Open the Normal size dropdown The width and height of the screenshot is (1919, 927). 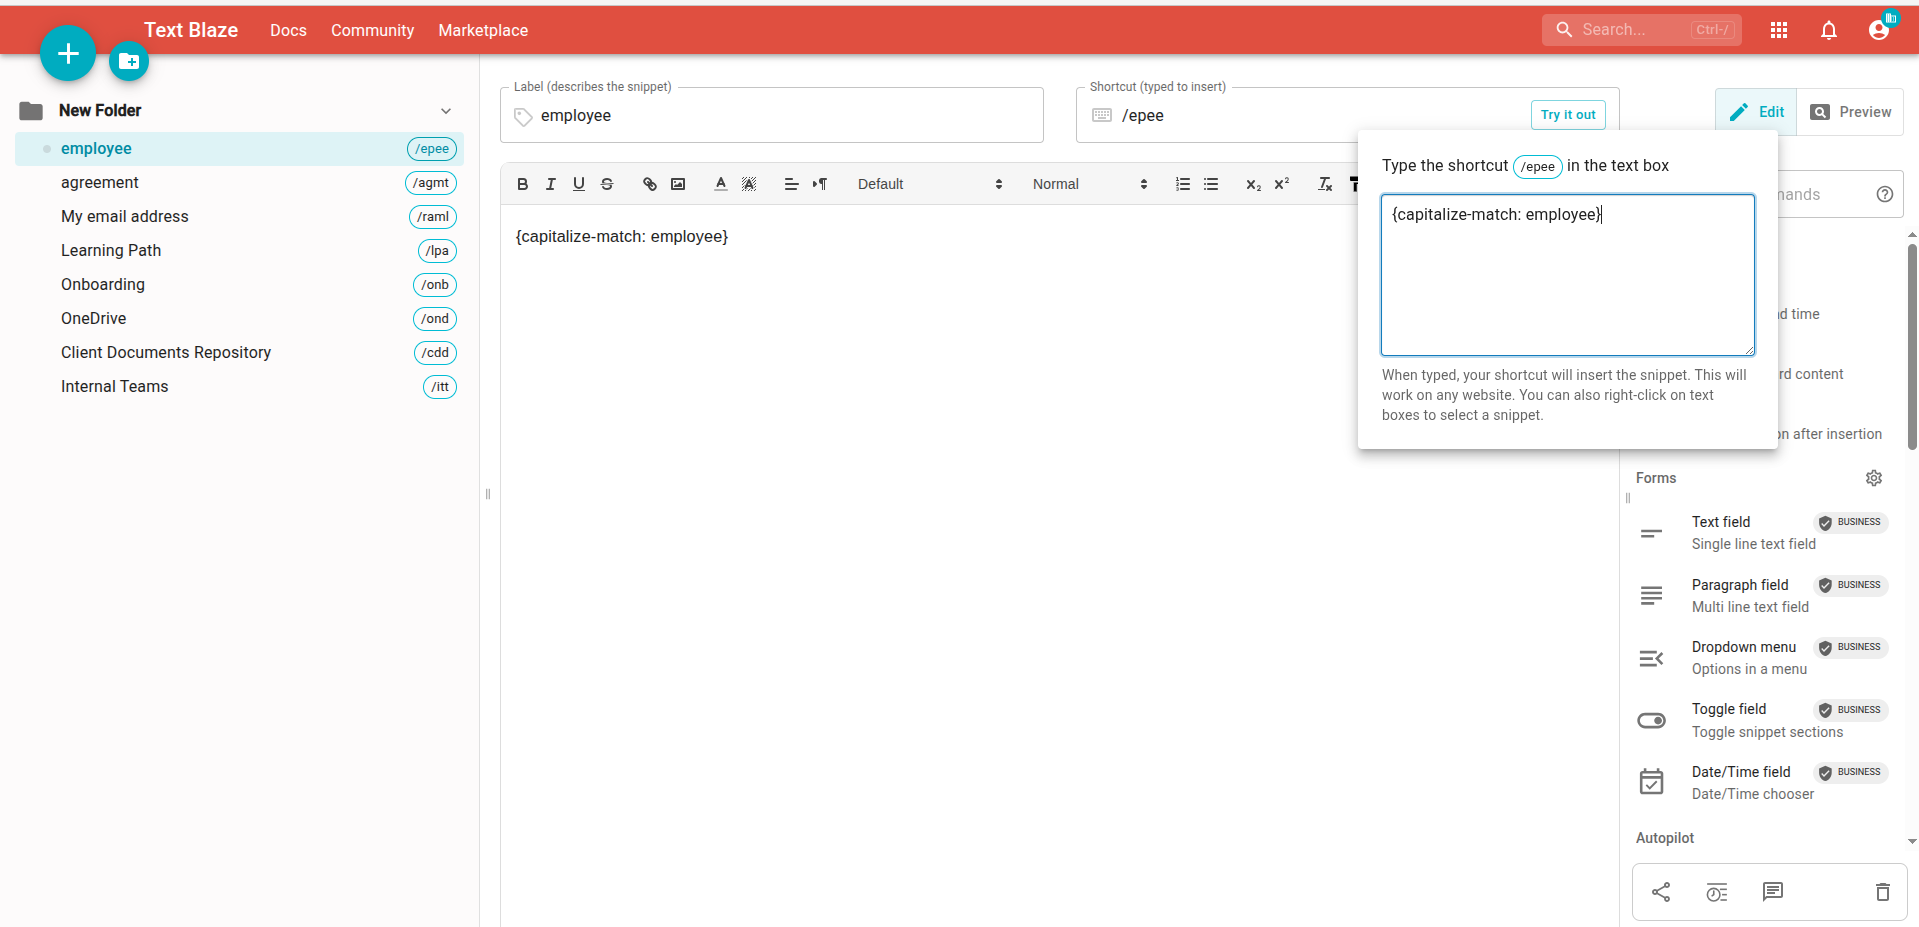[x=1089, y=184]
